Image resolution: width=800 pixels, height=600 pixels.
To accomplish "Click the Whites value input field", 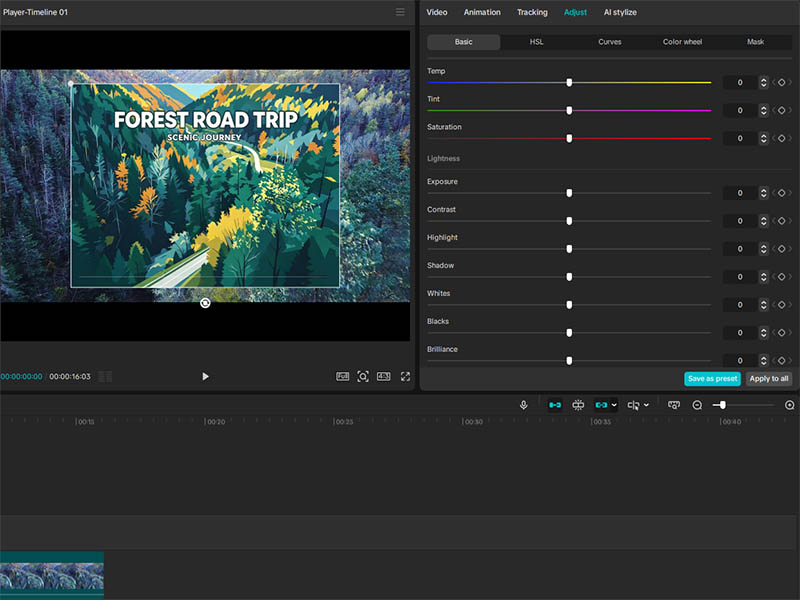I will click(x=740, y=305).
